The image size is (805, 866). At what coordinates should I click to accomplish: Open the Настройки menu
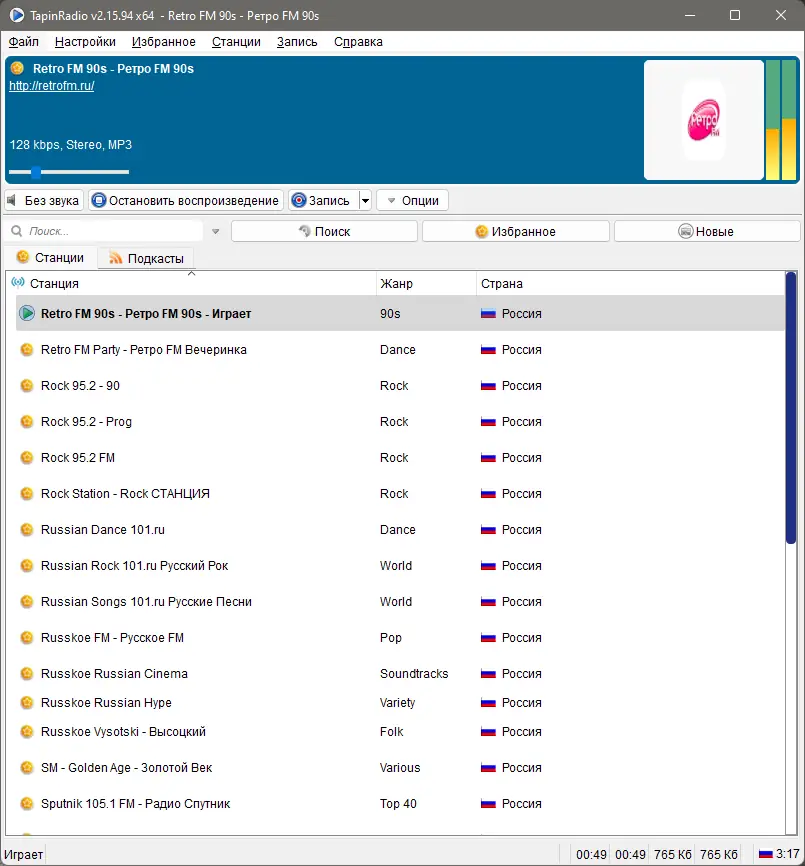[85, 42]
